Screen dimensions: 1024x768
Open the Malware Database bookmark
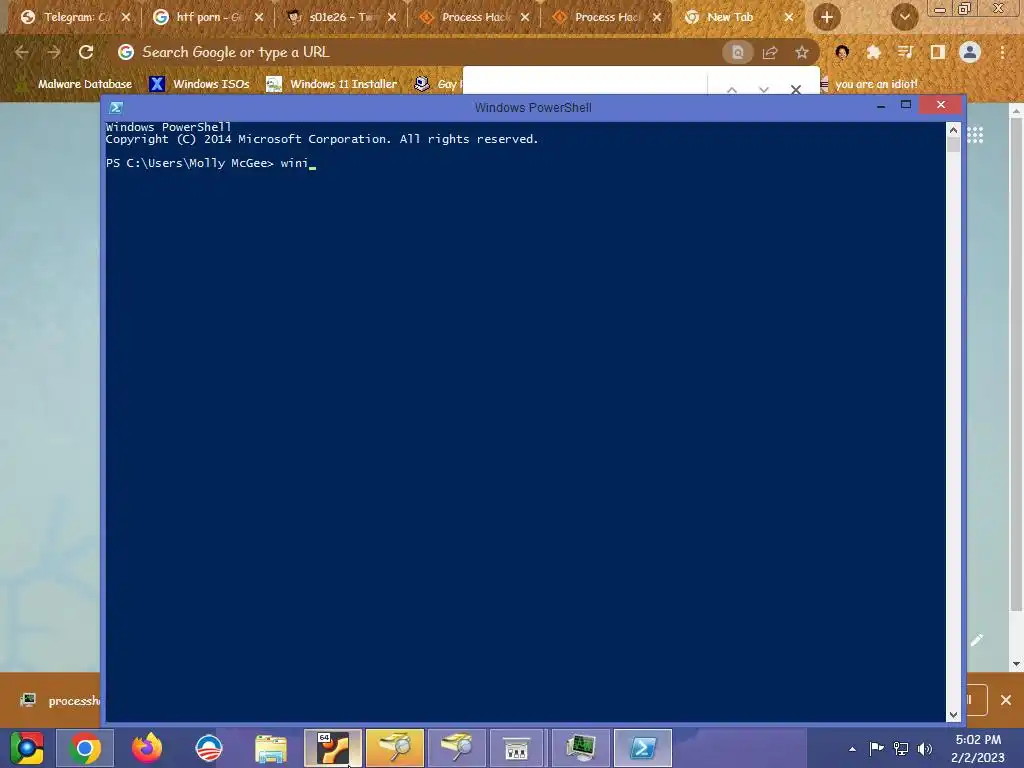75,84
